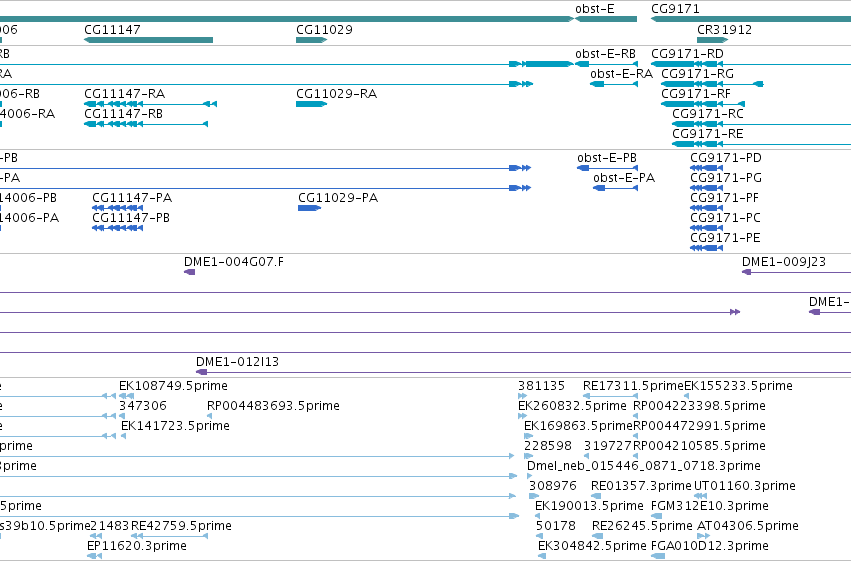Select EST RP004210585.5prime
851x561 pixels.
point(700,446)
